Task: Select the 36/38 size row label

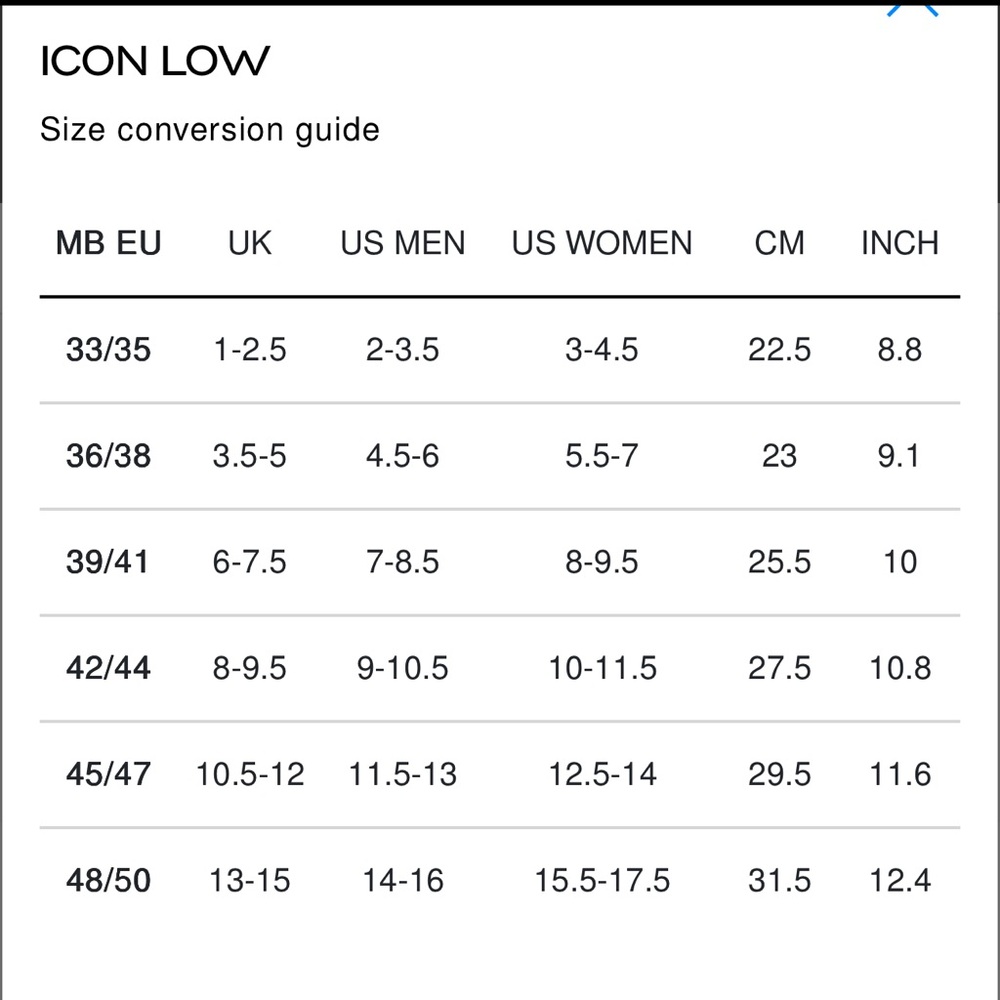Action: coord(108,456)
